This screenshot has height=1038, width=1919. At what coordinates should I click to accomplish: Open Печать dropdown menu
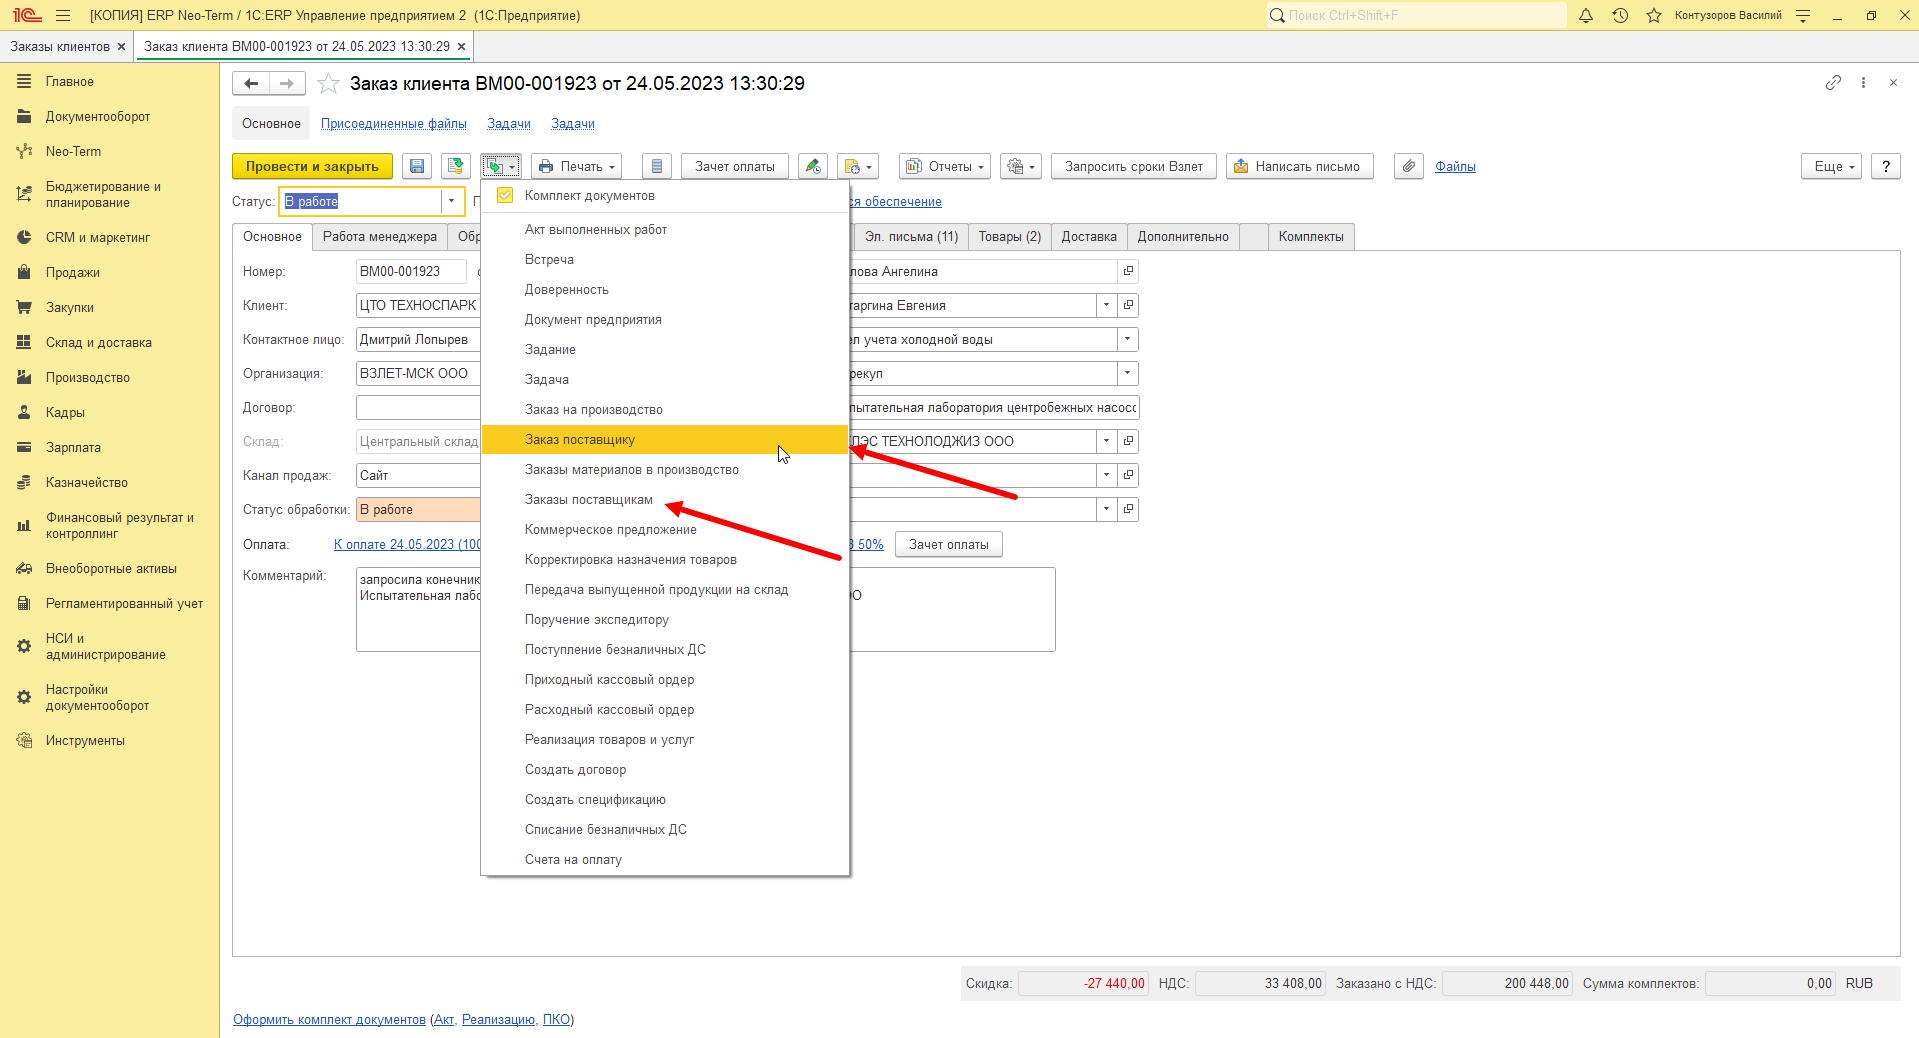coord(576,166)
